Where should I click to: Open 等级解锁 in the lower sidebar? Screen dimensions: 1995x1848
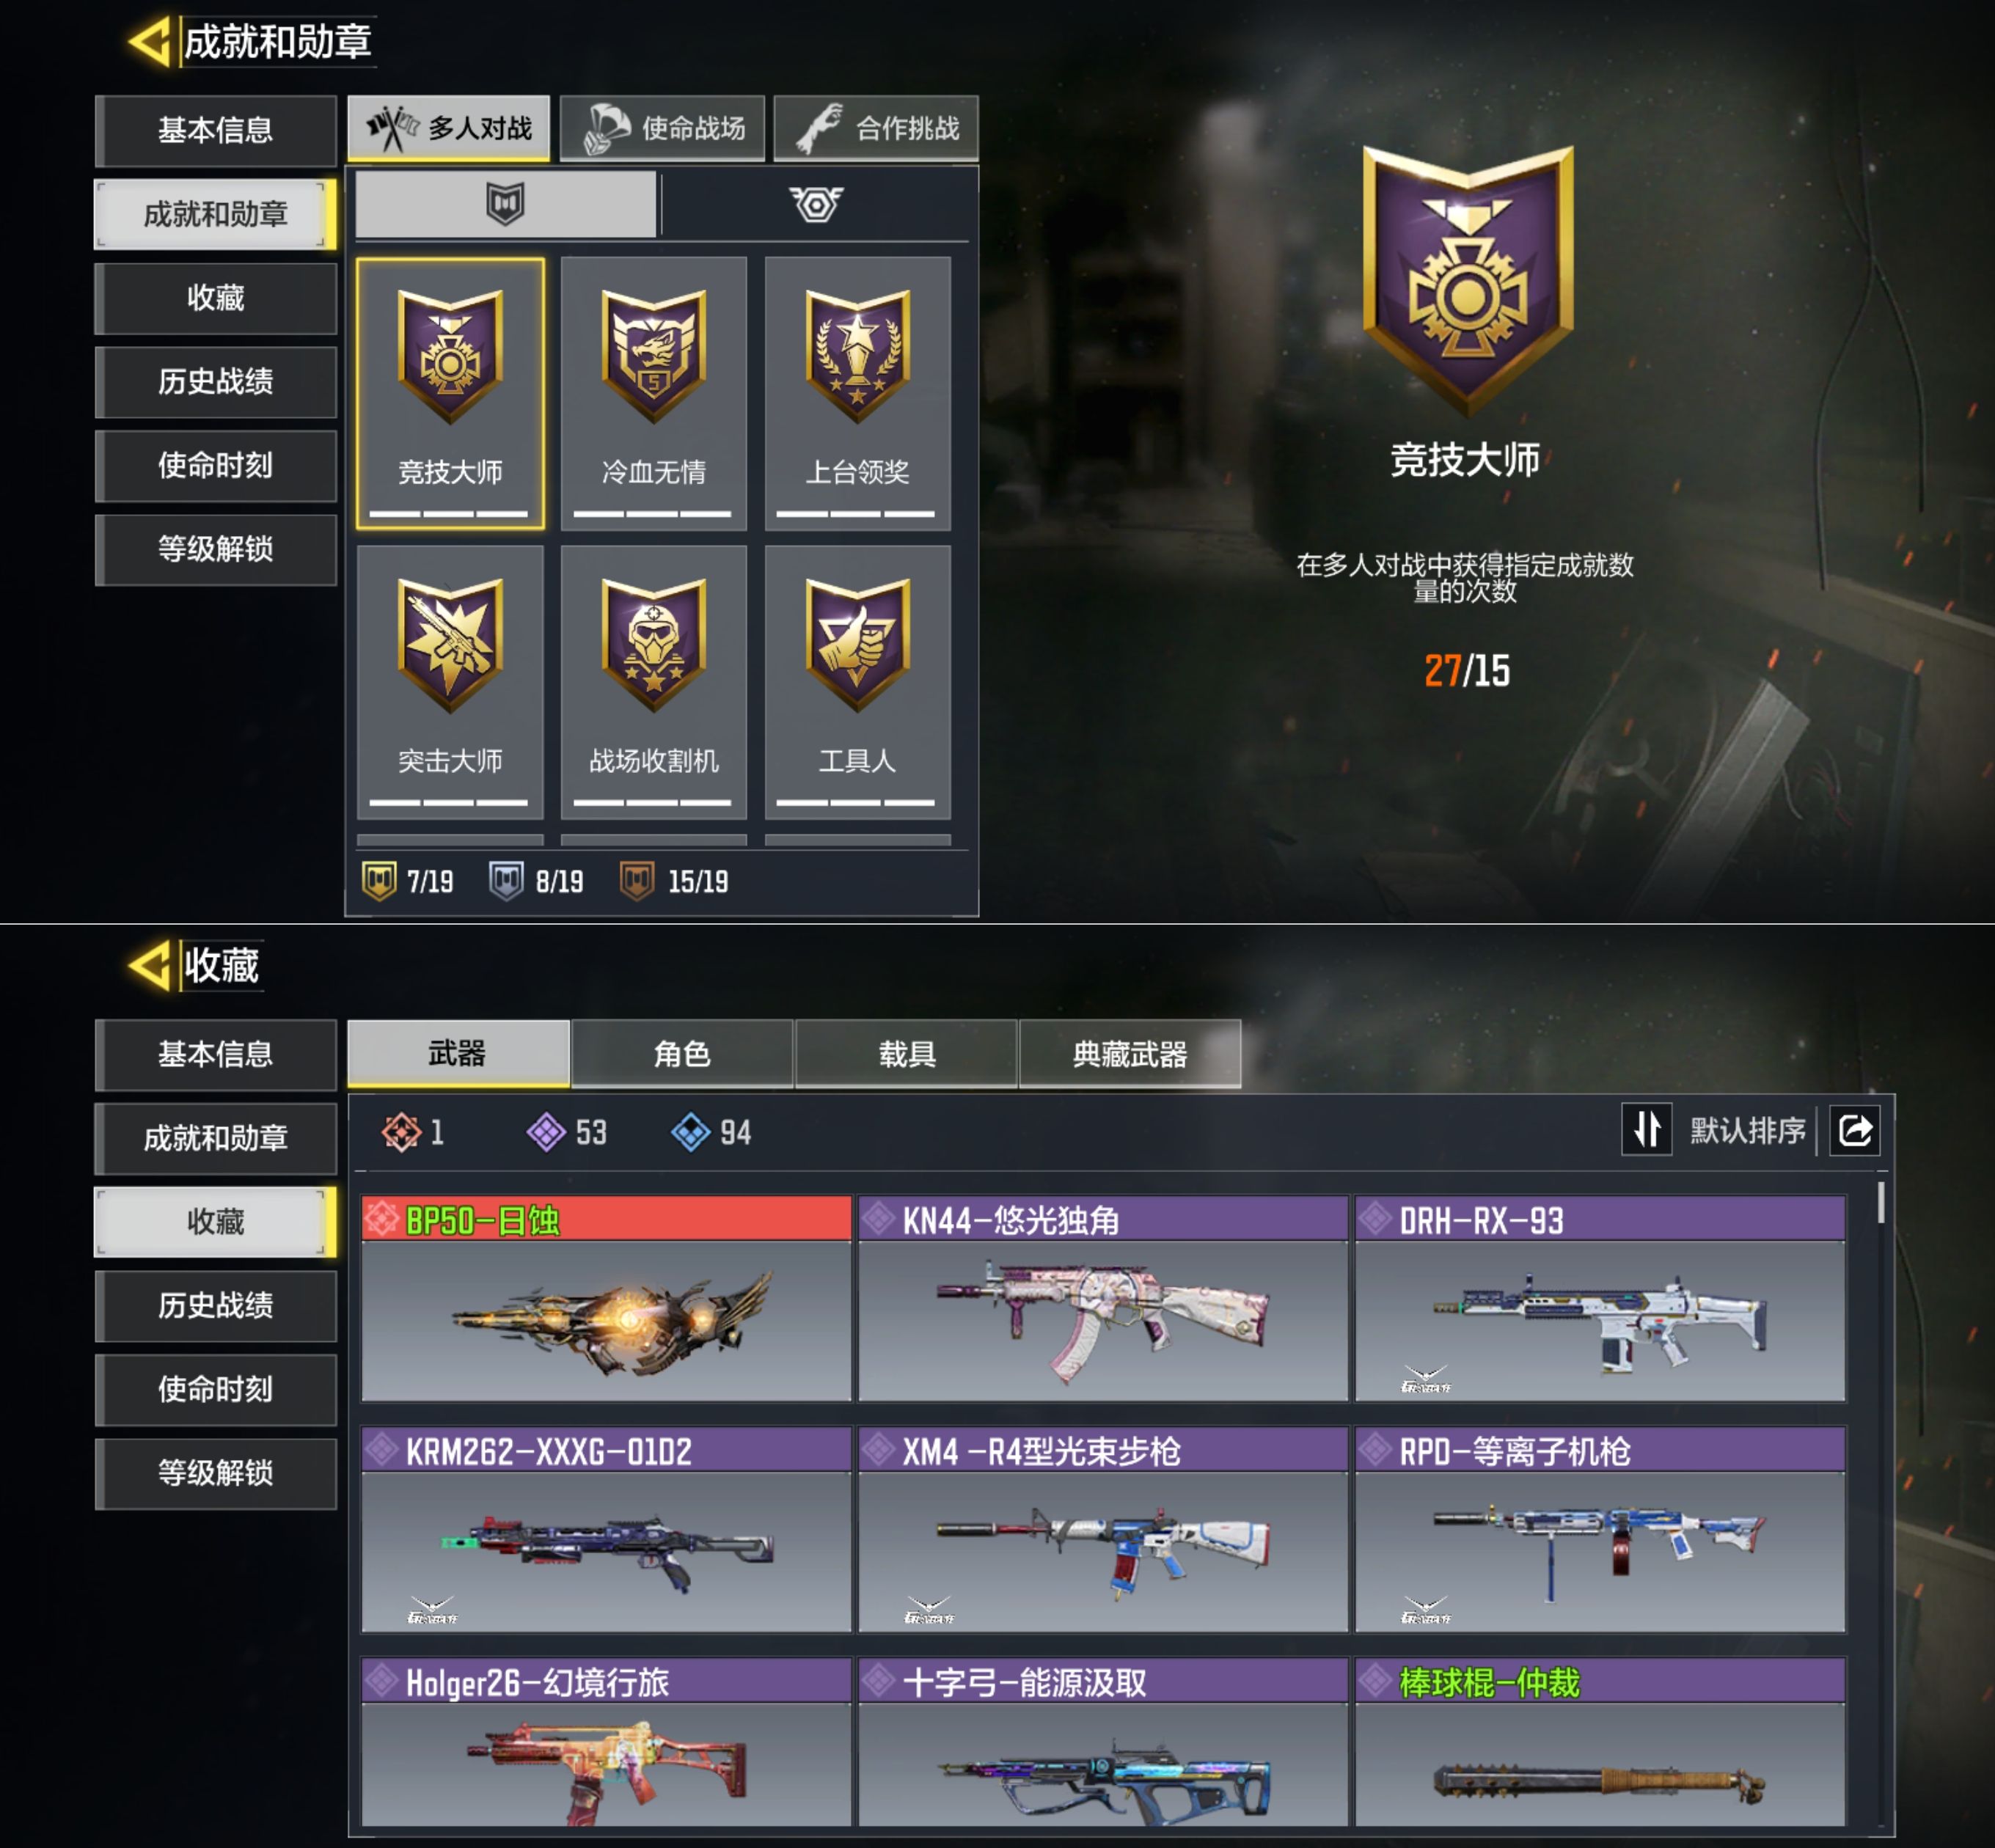point(216,1473)
